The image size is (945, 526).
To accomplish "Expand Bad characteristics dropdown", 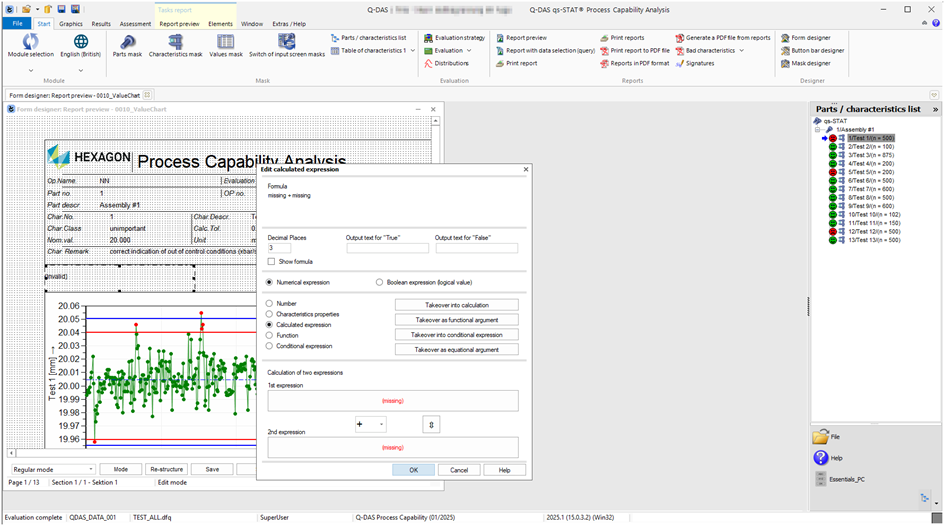I will click(741, 51).
